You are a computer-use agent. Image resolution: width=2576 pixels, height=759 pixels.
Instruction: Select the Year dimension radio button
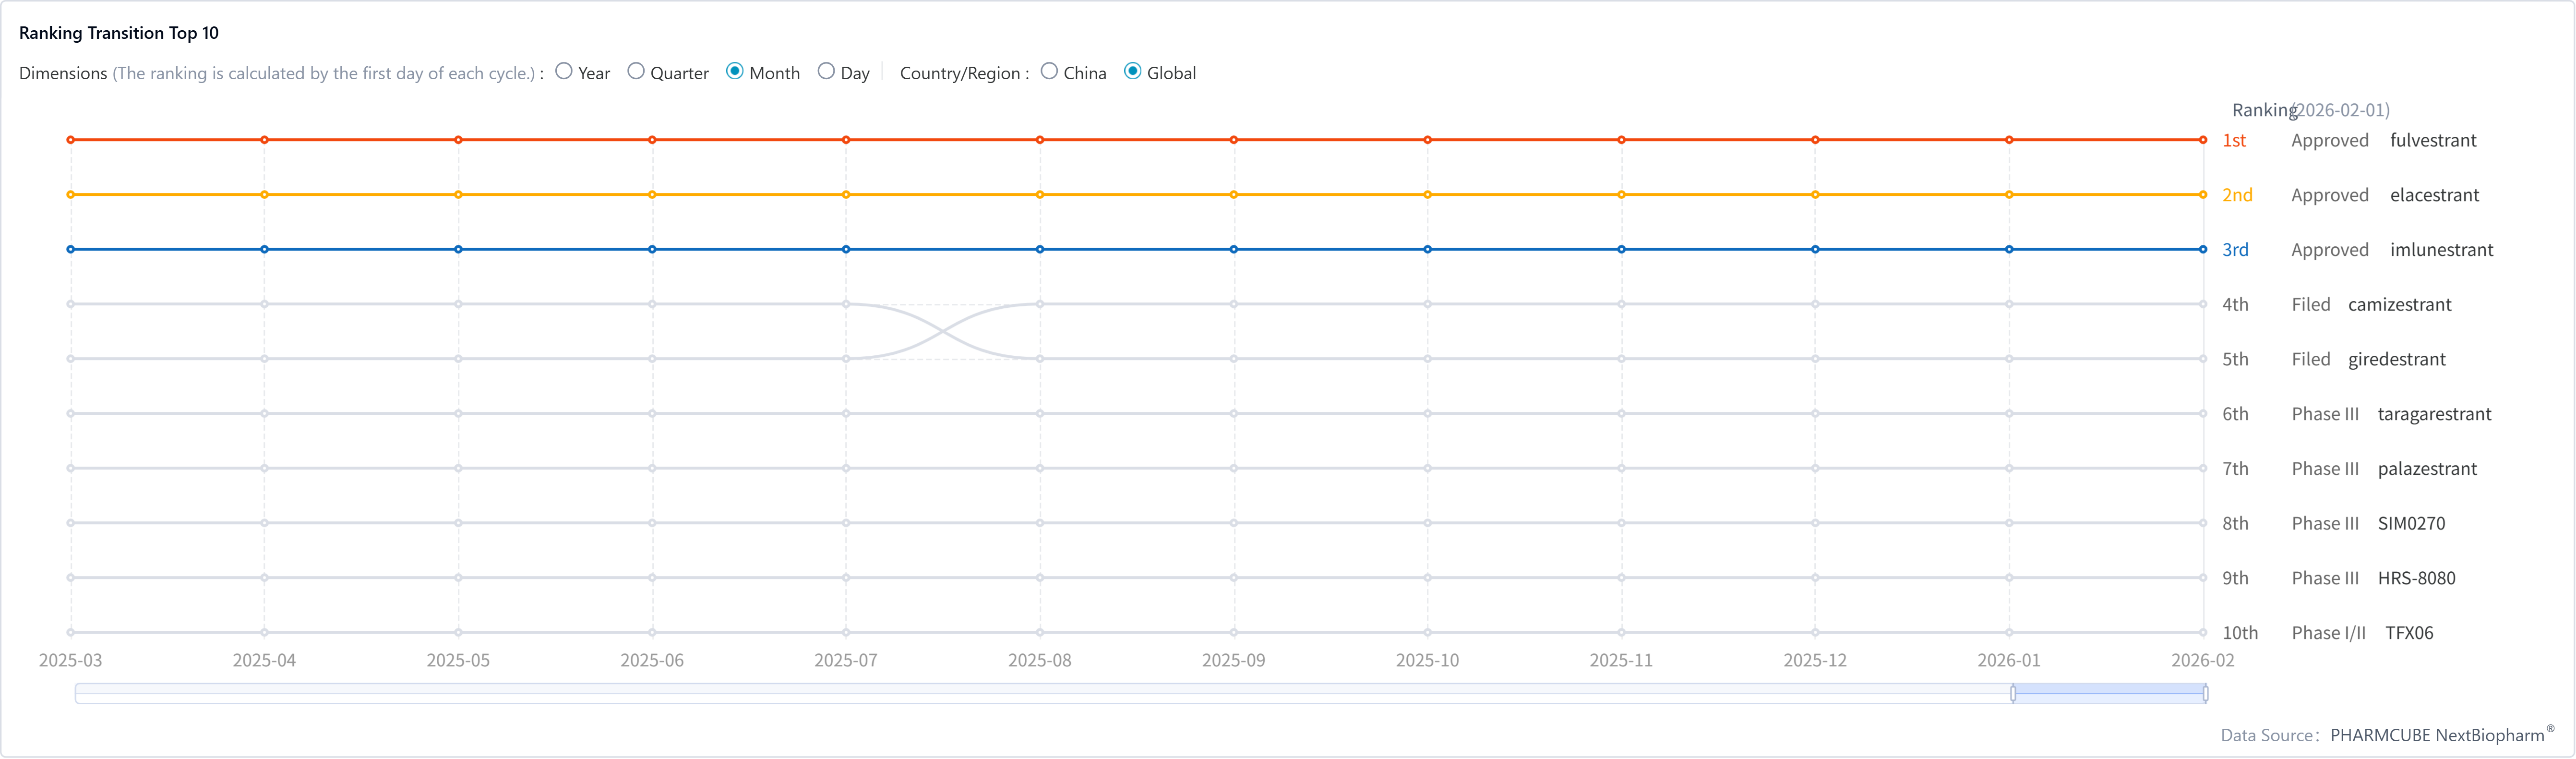tap(564, 72)
